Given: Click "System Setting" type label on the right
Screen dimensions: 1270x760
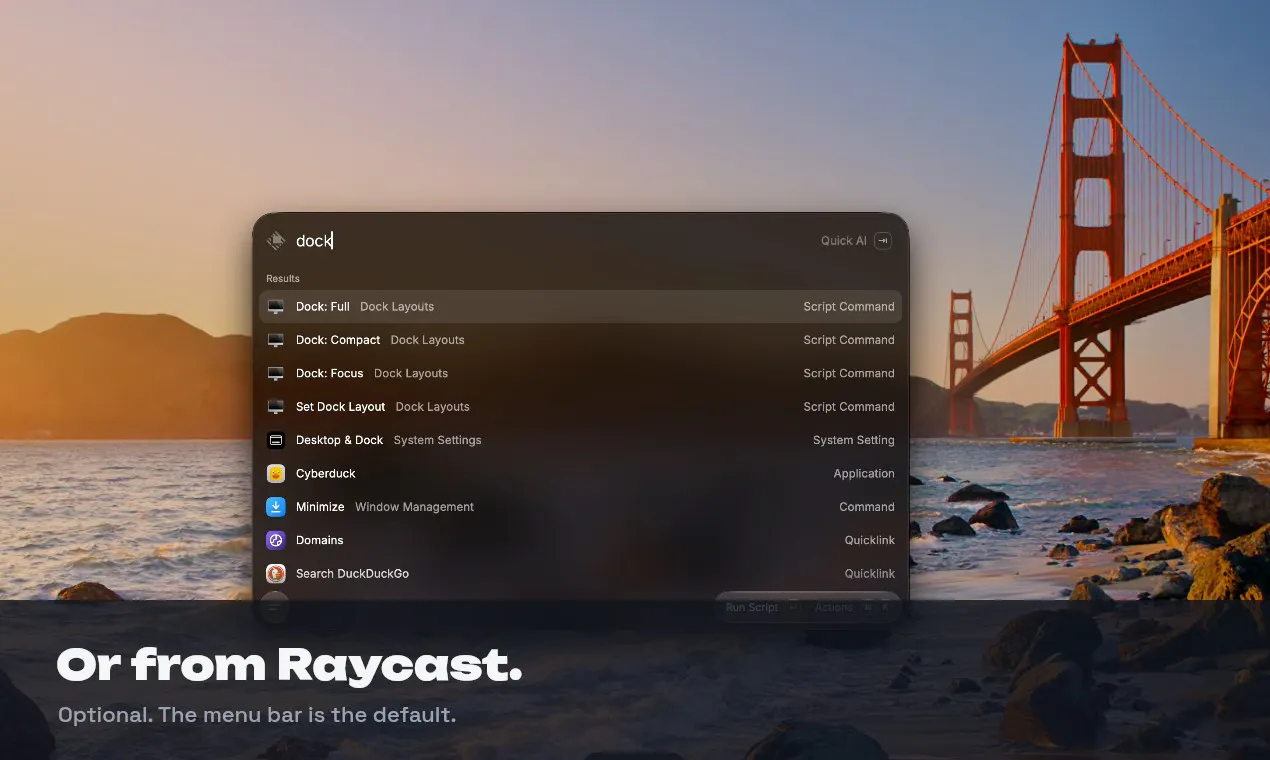Looking at the screenshot, I should click(854, 440).
